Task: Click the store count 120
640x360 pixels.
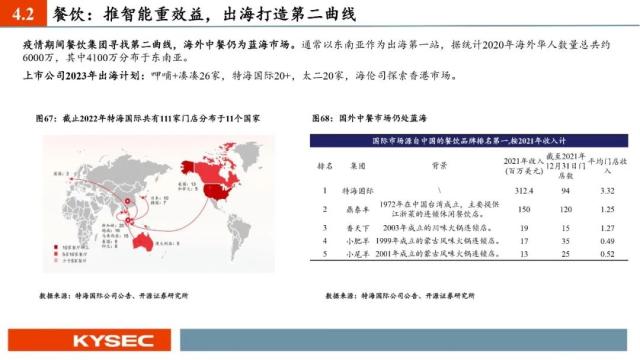Action: (x=565, y=210)
